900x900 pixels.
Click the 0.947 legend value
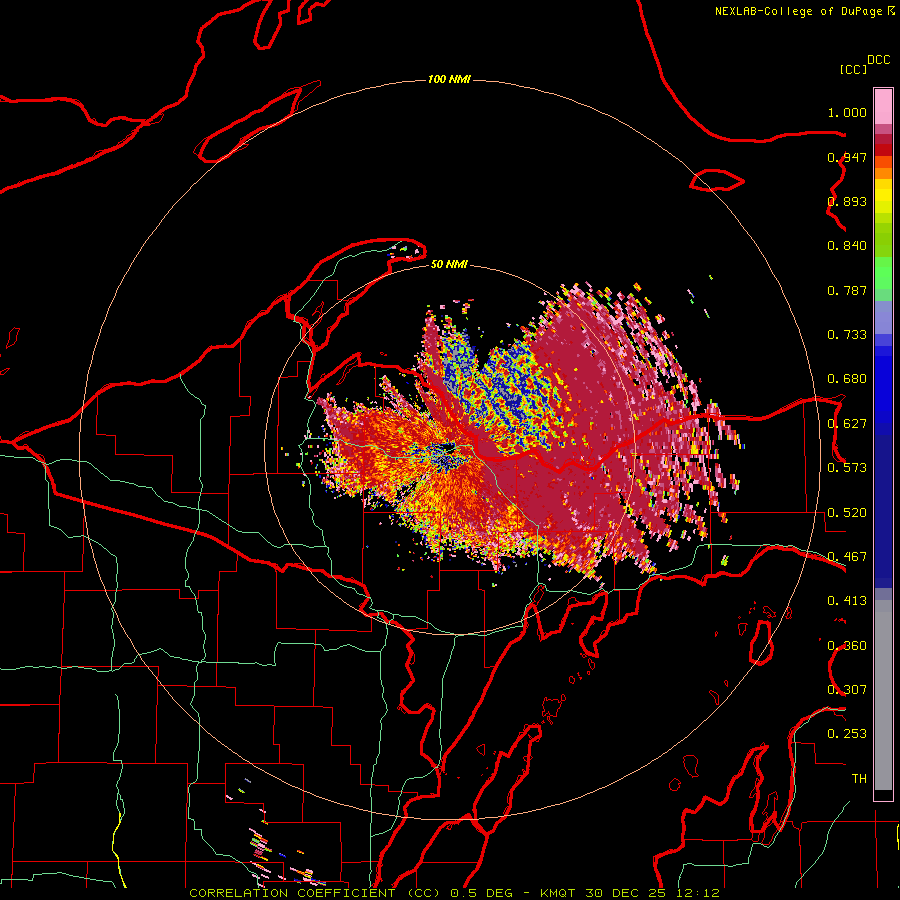coord(847,157)
